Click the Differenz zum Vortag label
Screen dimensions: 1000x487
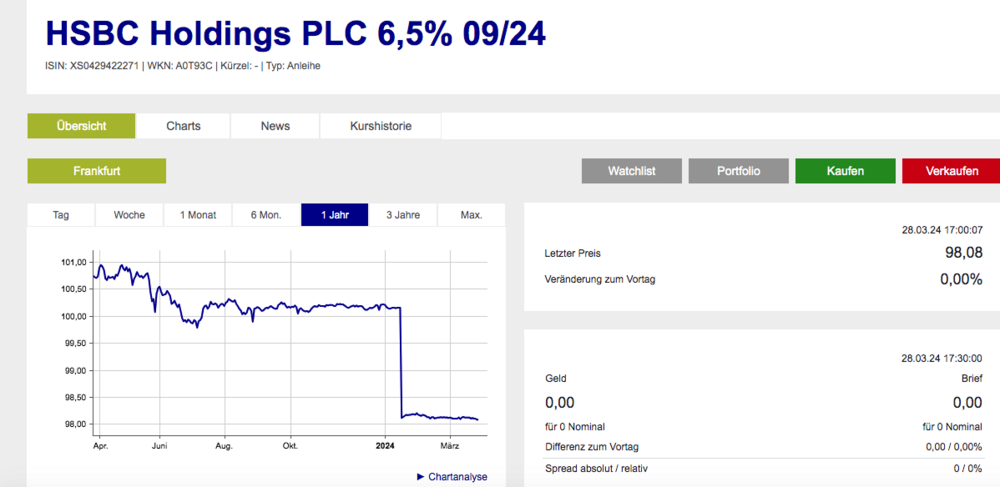pos(592,447)
